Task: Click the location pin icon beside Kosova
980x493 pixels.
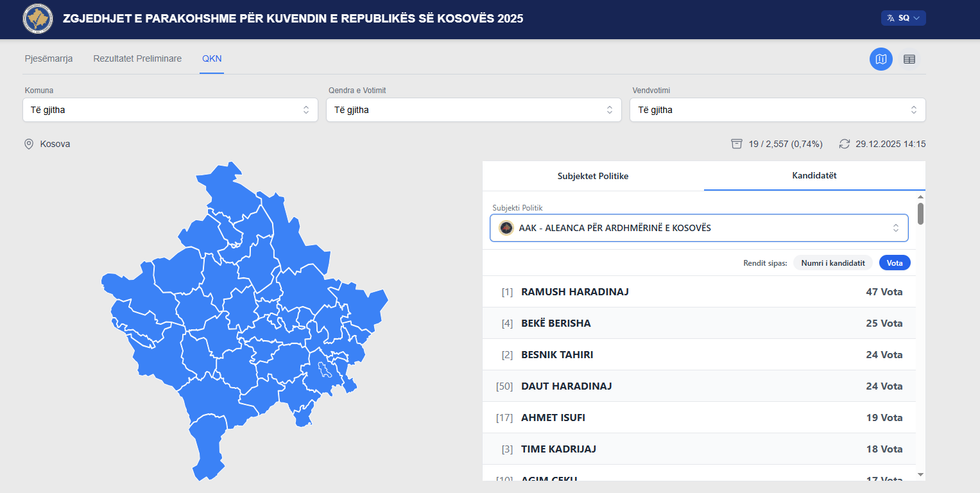Action: pos(29,144)
